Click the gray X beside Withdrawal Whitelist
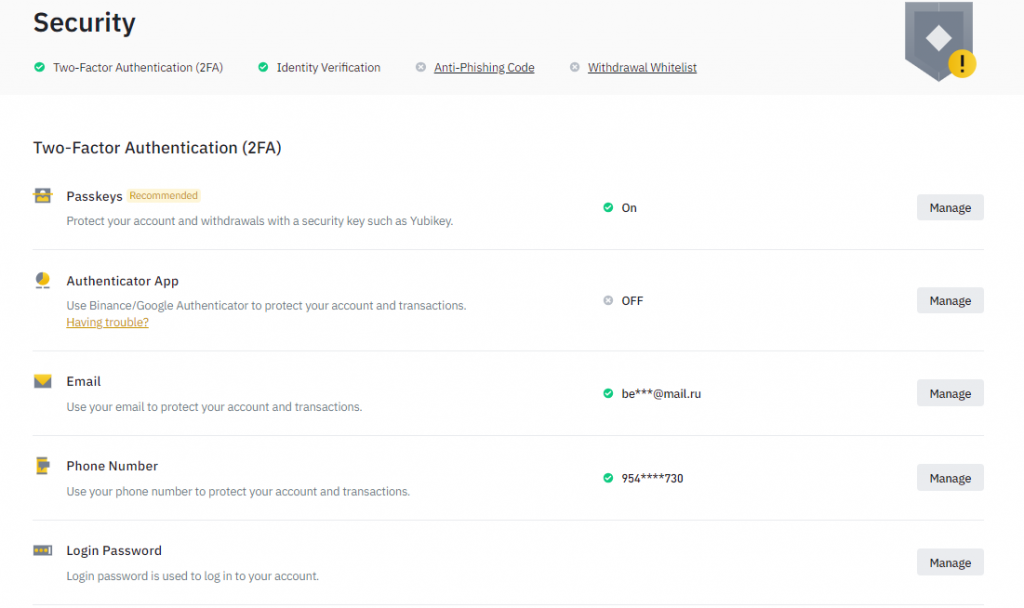The image size is (1024, 608). [574, 68]
